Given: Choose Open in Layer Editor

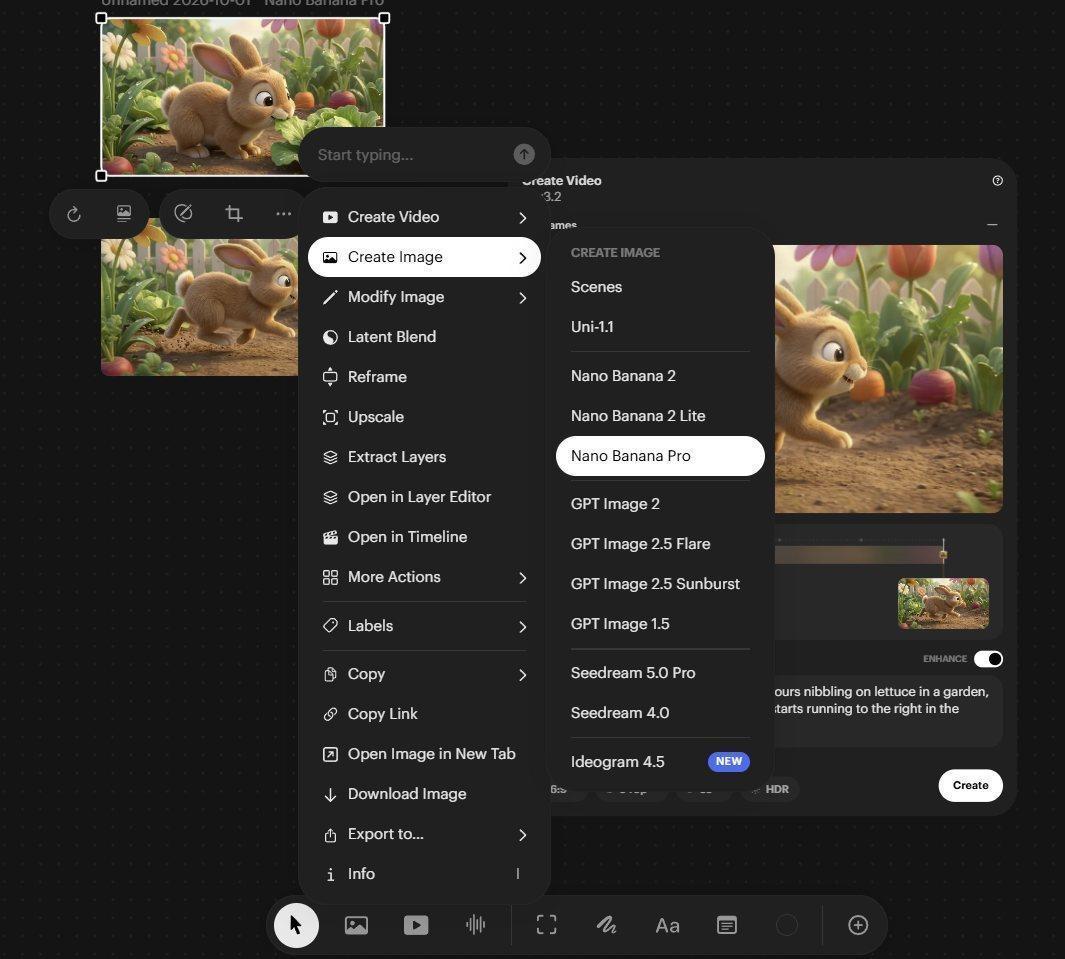Looking at the screenshot, I should pos(425,497).
